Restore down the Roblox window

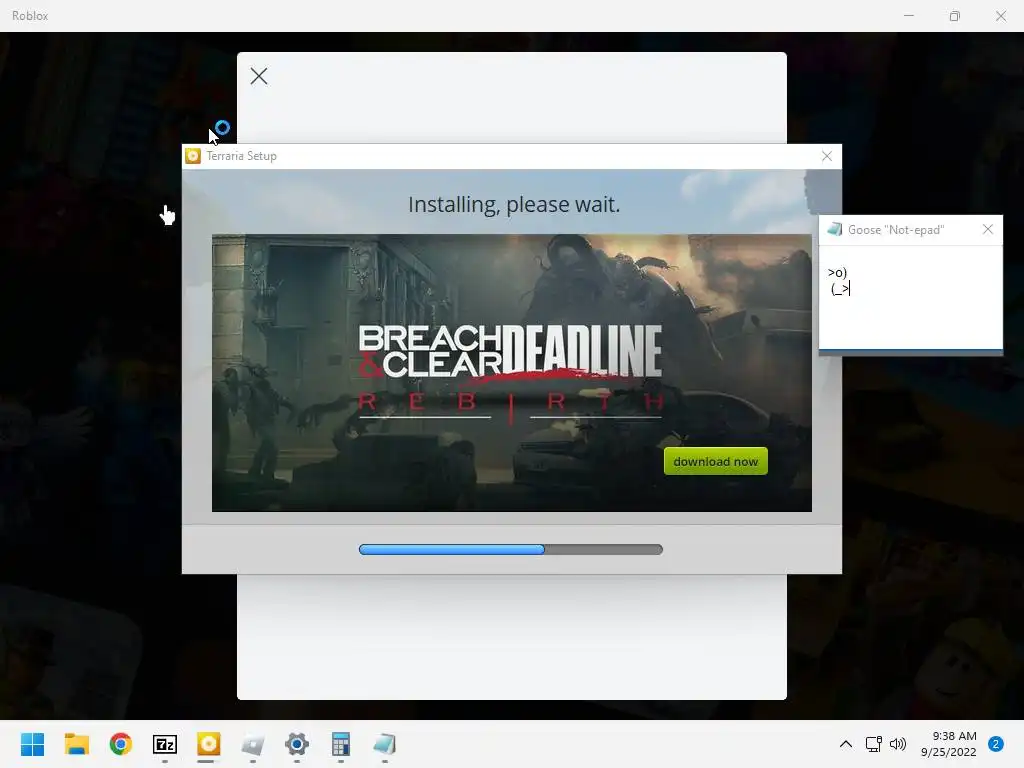(x=955, y=16)
